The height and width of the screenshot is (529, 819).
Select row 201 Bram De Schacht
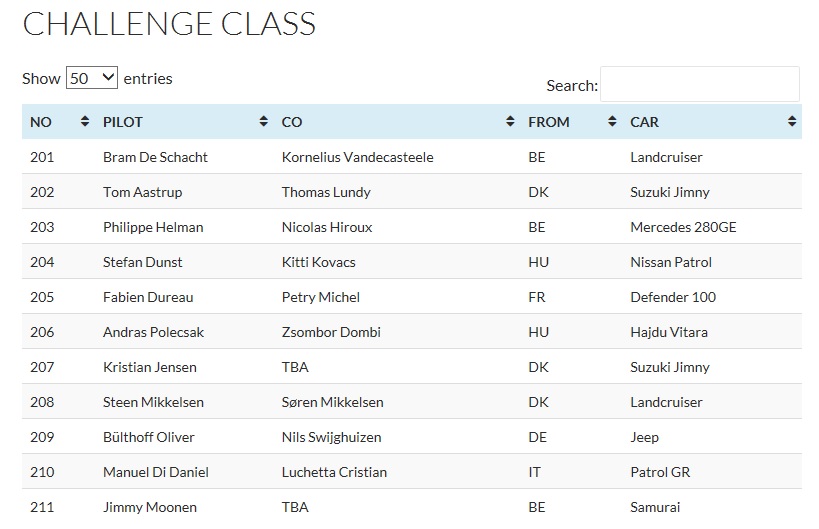coord(412,157)
